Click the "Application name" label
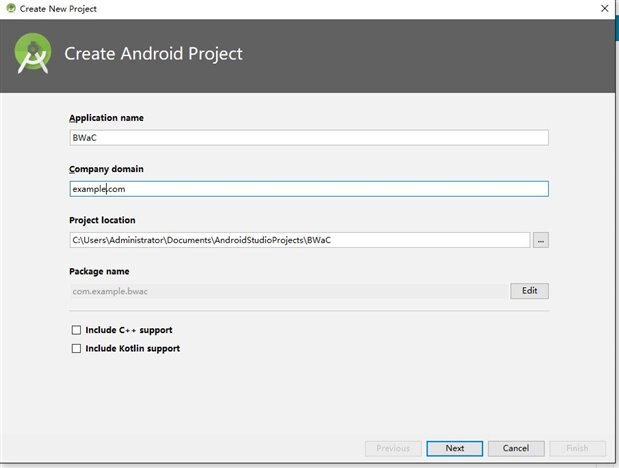The width and height of the screenshot is (619, 468). 106,118
